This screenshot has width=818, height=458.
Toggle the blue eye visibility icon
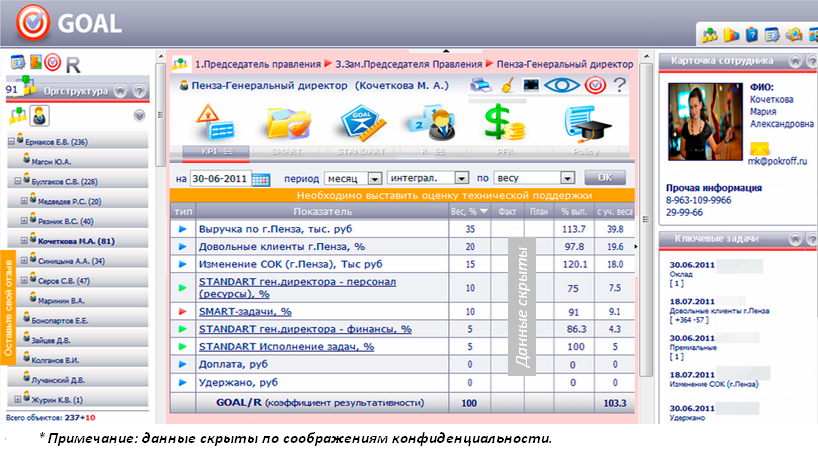point(561,85)
